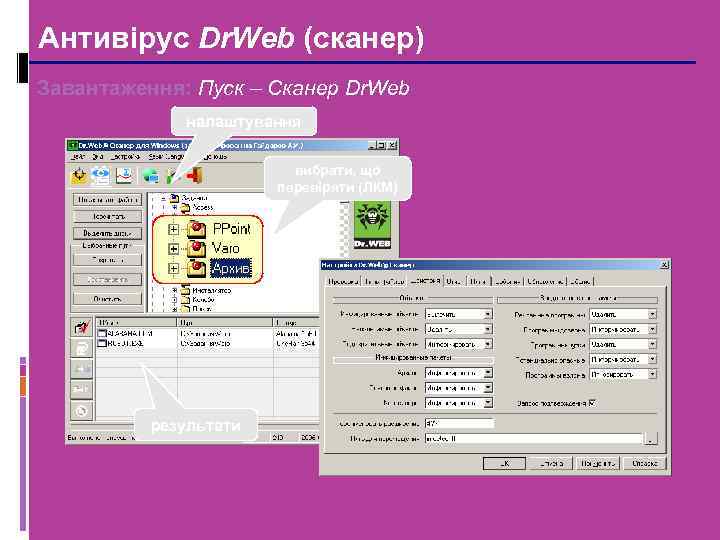The width and height of the screenshot is (720, 540).
Task: Click the move-to path input field
Action: [x=534, y=439]
